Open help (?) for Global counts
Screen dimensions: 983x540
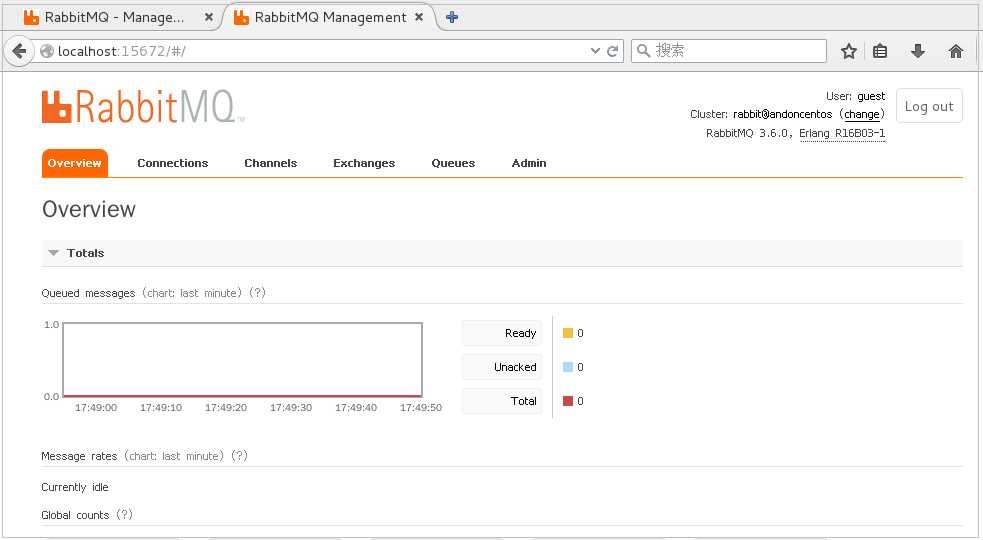coord(125,515)
